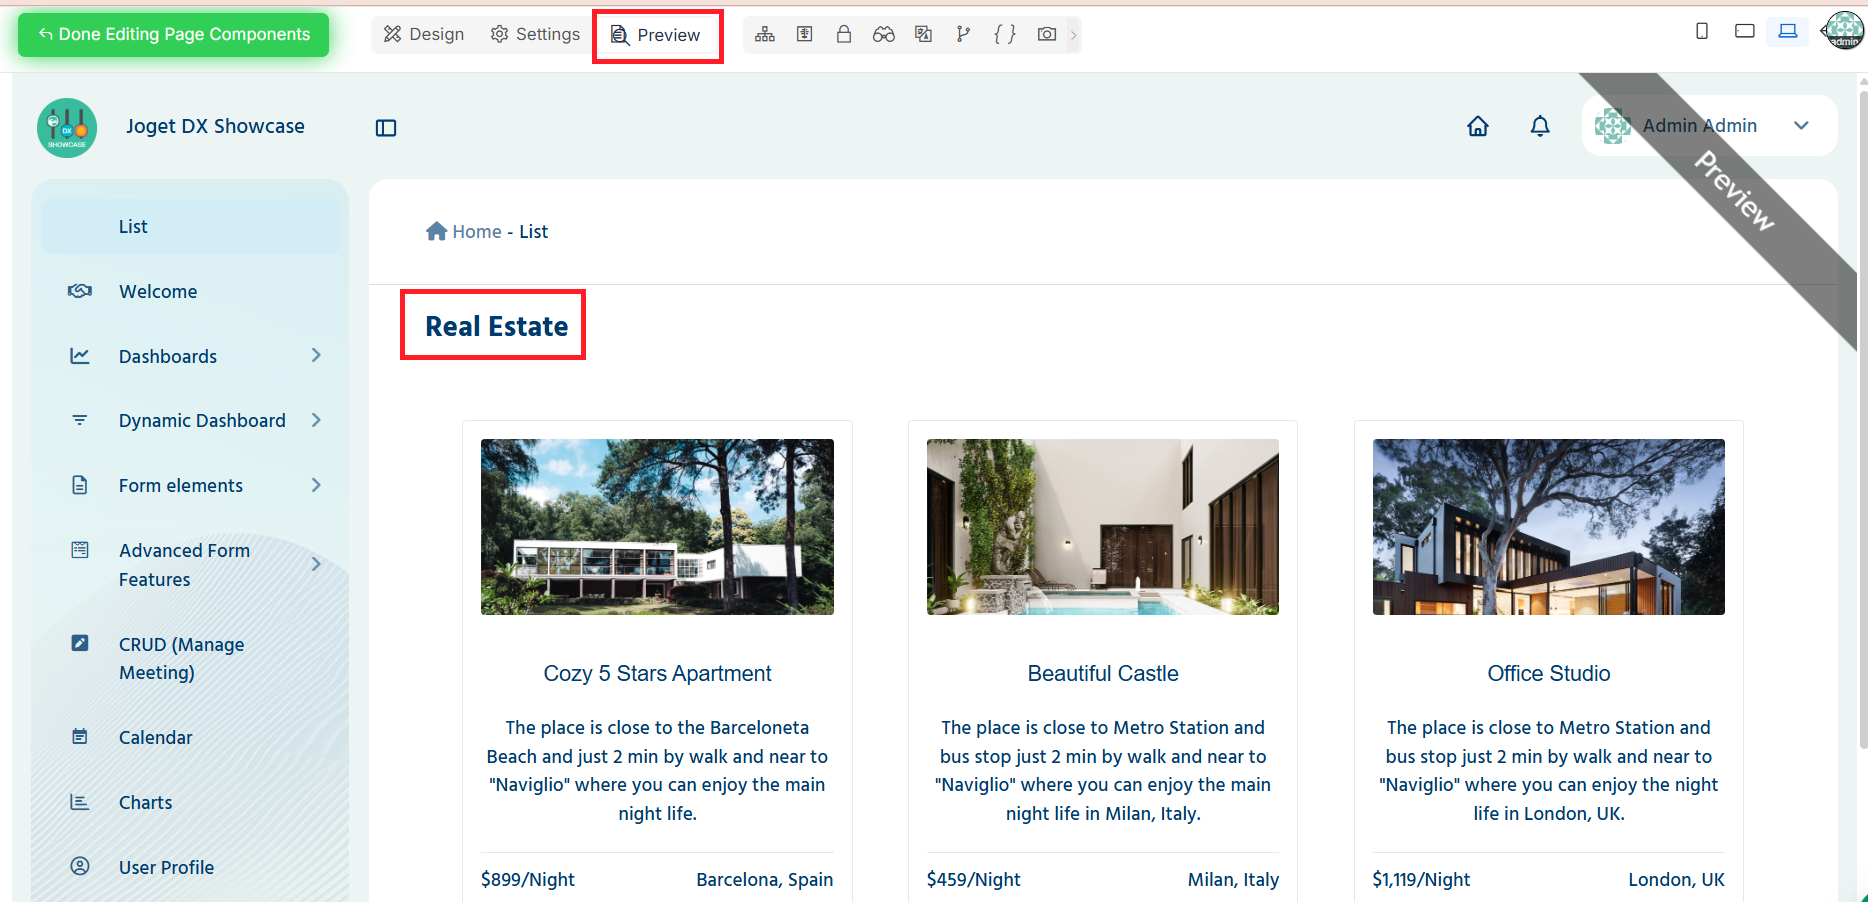Open the tree viewer hierarchy icon
This screenshot has width=1868, height=902.
pyautogui.click(x=765, y=35)
